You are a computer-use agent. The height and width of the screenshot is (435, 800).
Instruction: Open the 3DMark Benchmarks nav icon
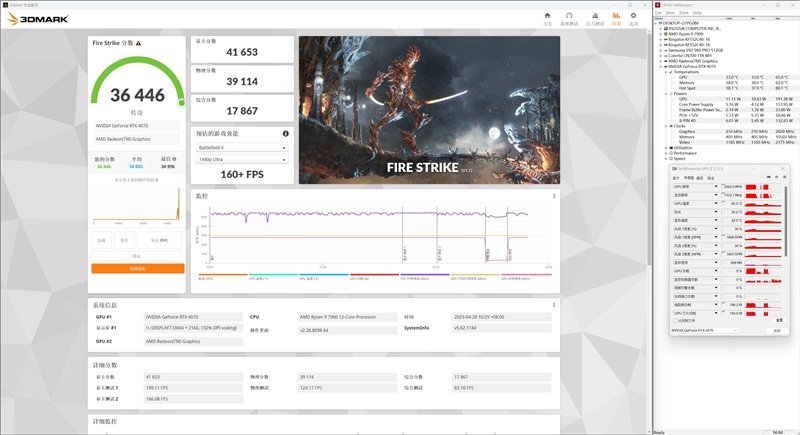pyautogui.click(x=569, y=16)
